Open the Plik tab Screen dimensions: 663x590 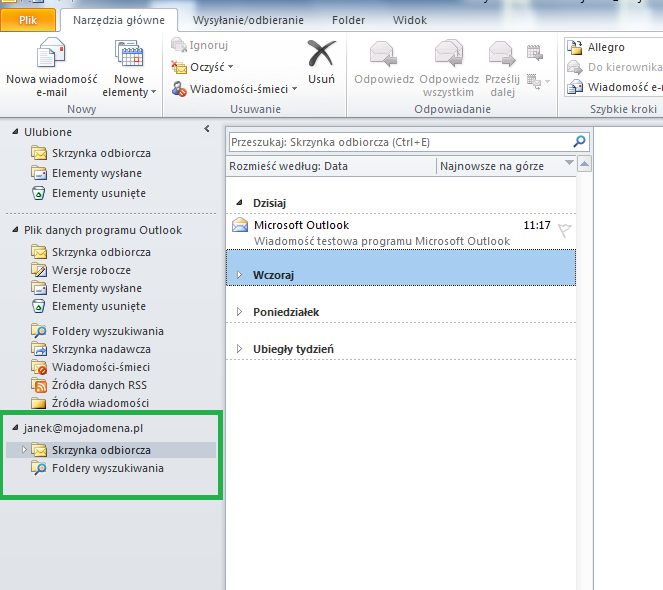[x=28, y=20]
